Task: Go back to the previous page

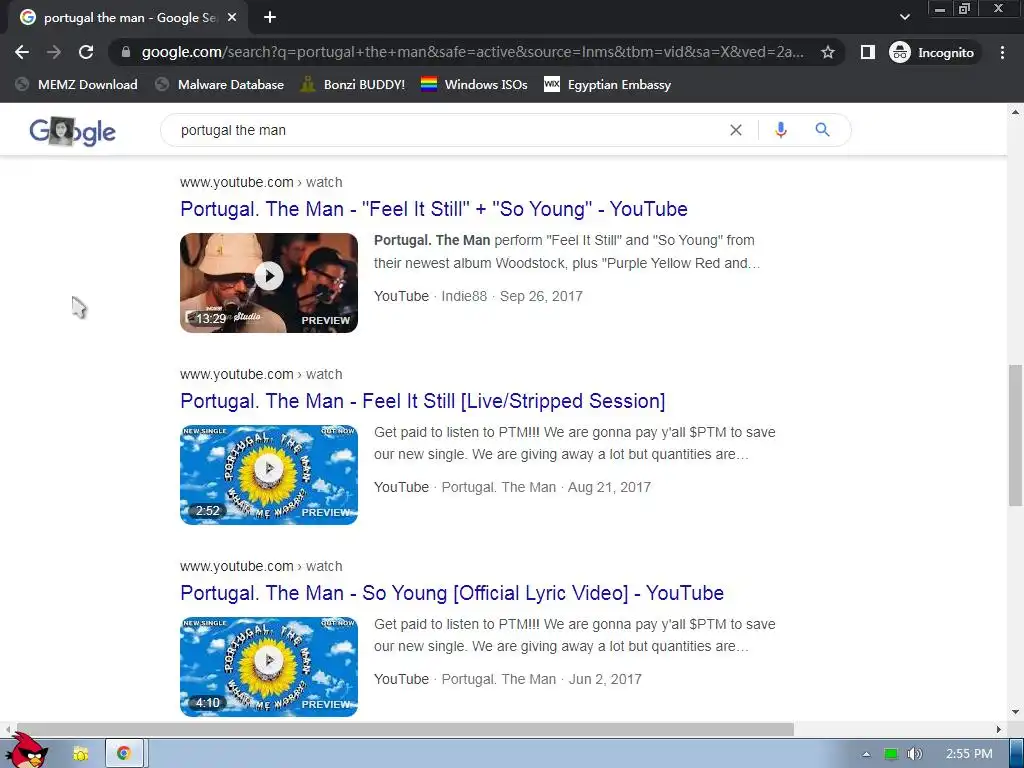Action: coord(22,52)
